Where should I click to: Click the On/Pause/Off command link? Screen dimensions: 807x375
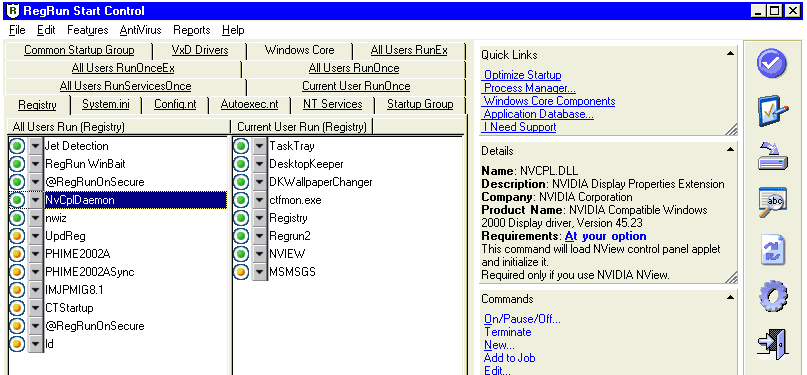tap(522, 319)
